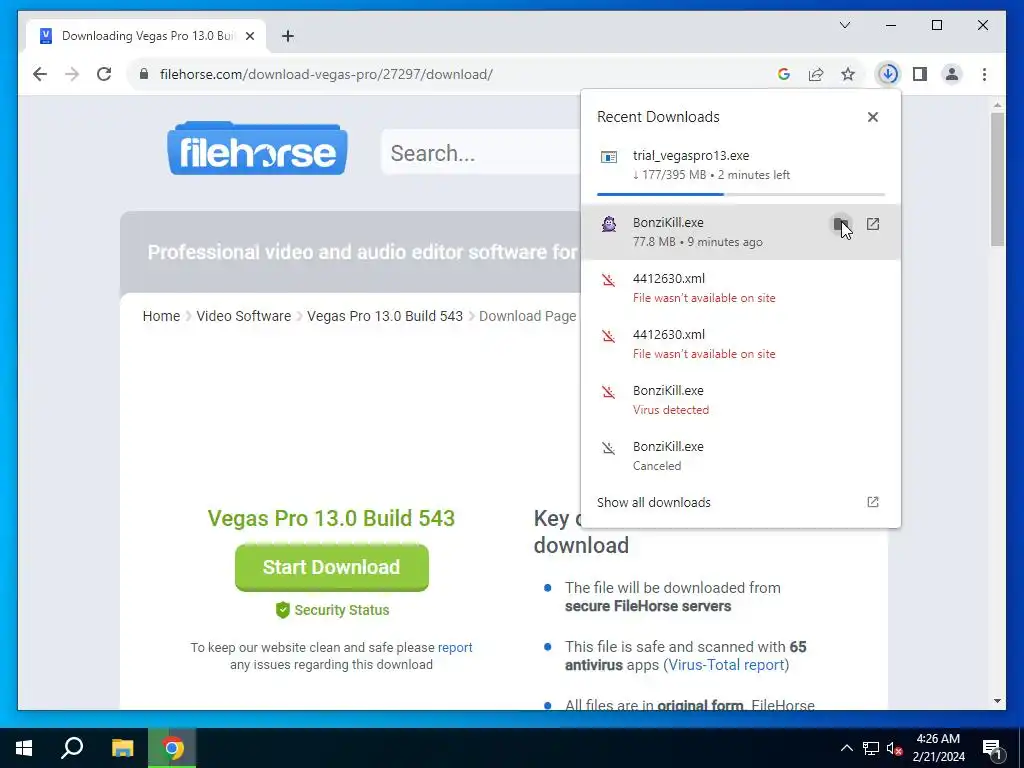Open Chrome's three-dot menu
Screen dimensions: 1024x768
[x=984, y=74]
